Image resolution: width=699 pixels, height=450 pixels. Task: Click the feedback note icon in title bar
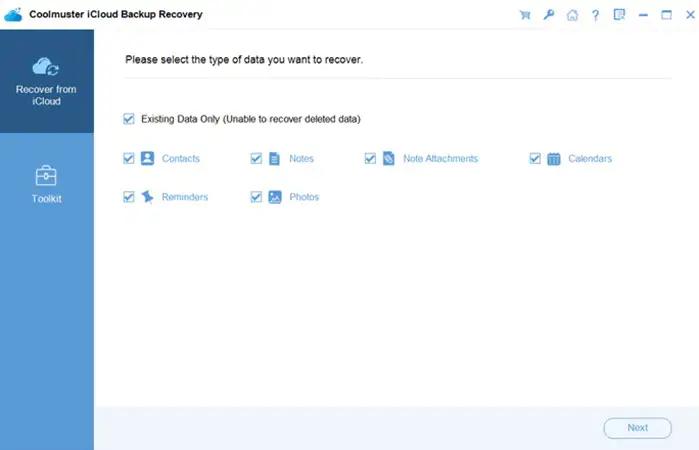tap(619, 15)
